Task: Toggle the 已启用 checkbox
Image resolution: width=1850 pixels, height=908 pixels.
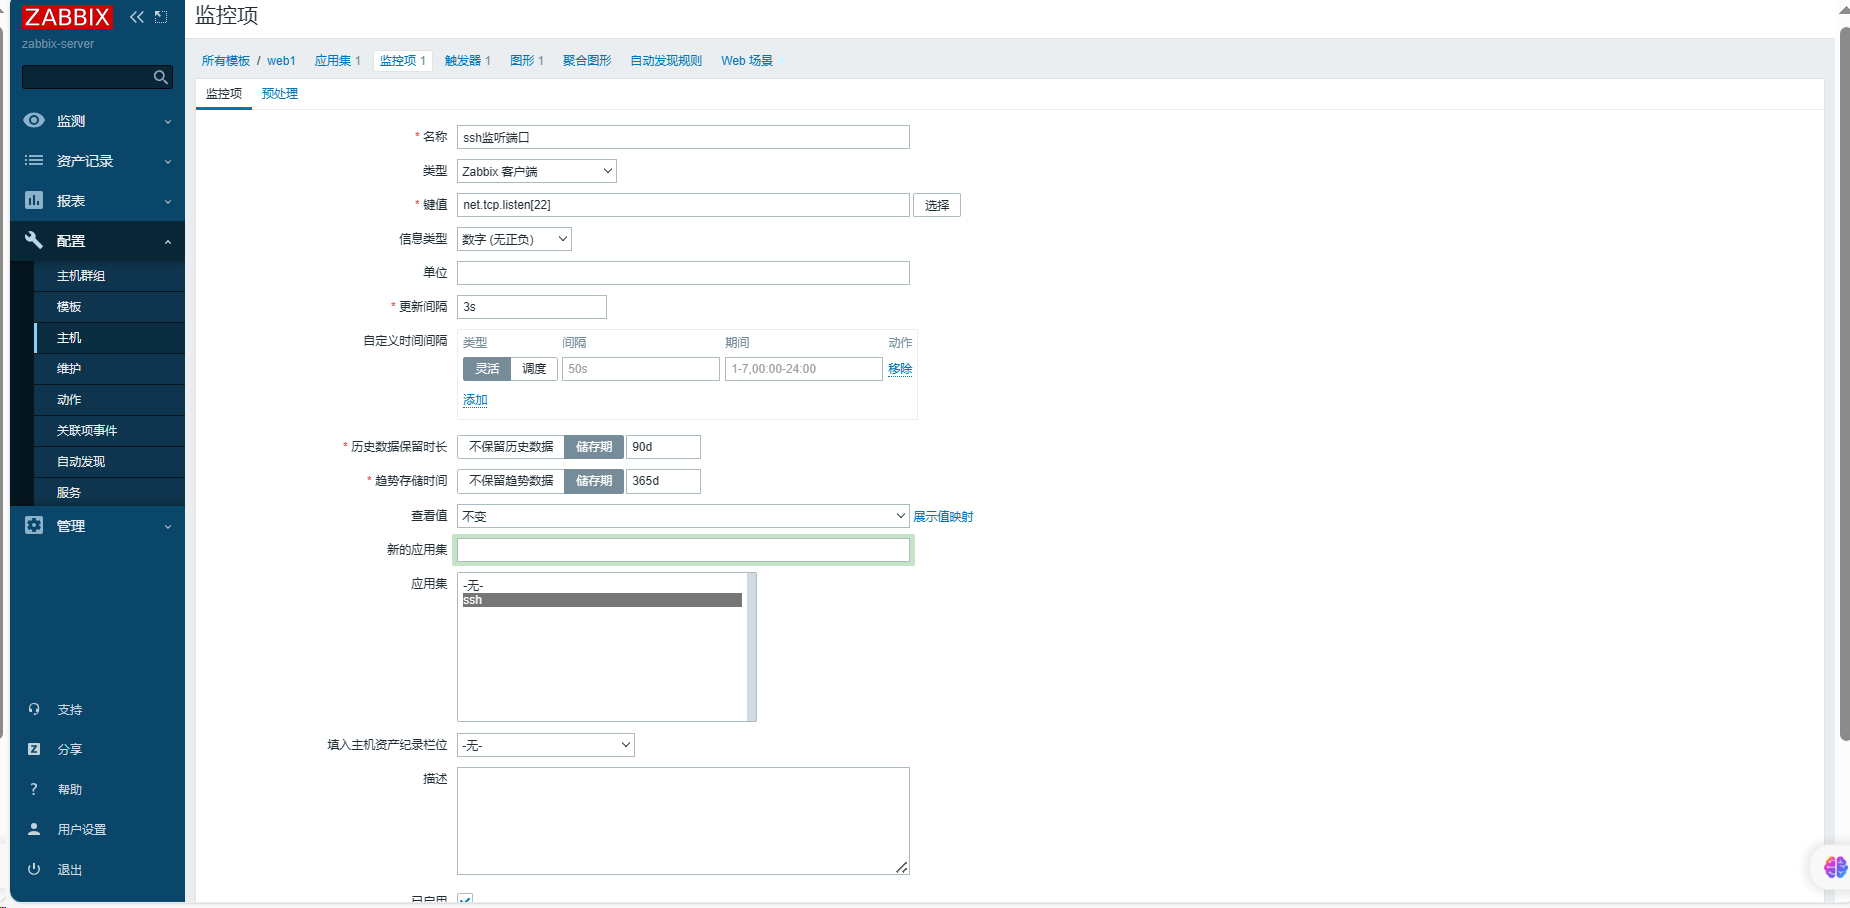Action: tap(465, 900)
